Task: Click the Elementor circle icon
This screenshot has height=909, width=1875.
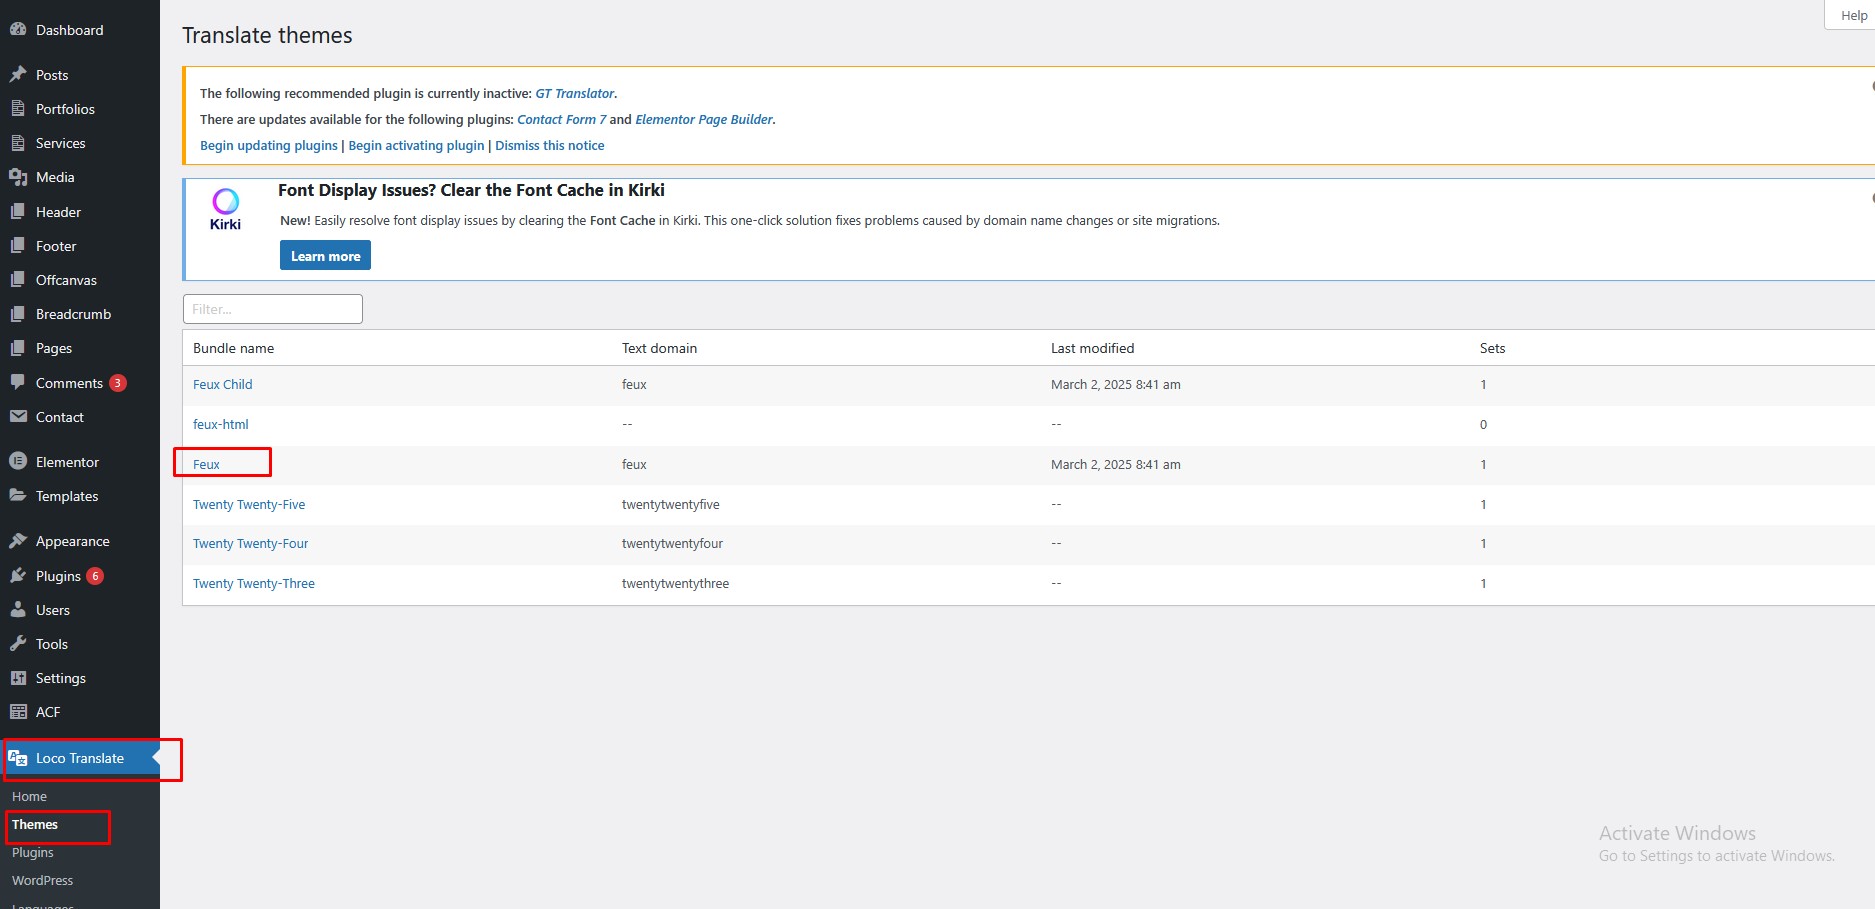Action: (17, 462)
